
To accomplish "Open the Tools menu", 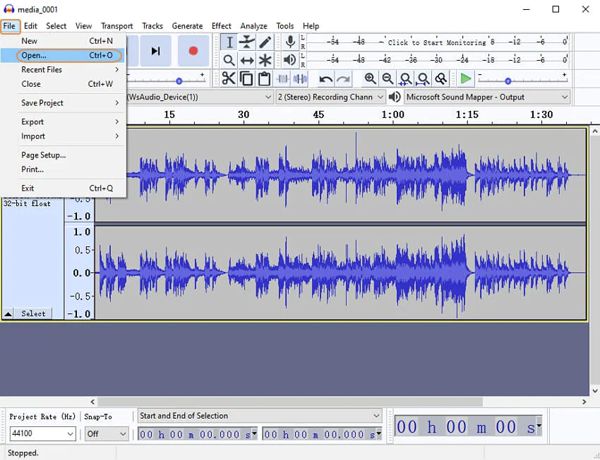I will tap(285, 26).
